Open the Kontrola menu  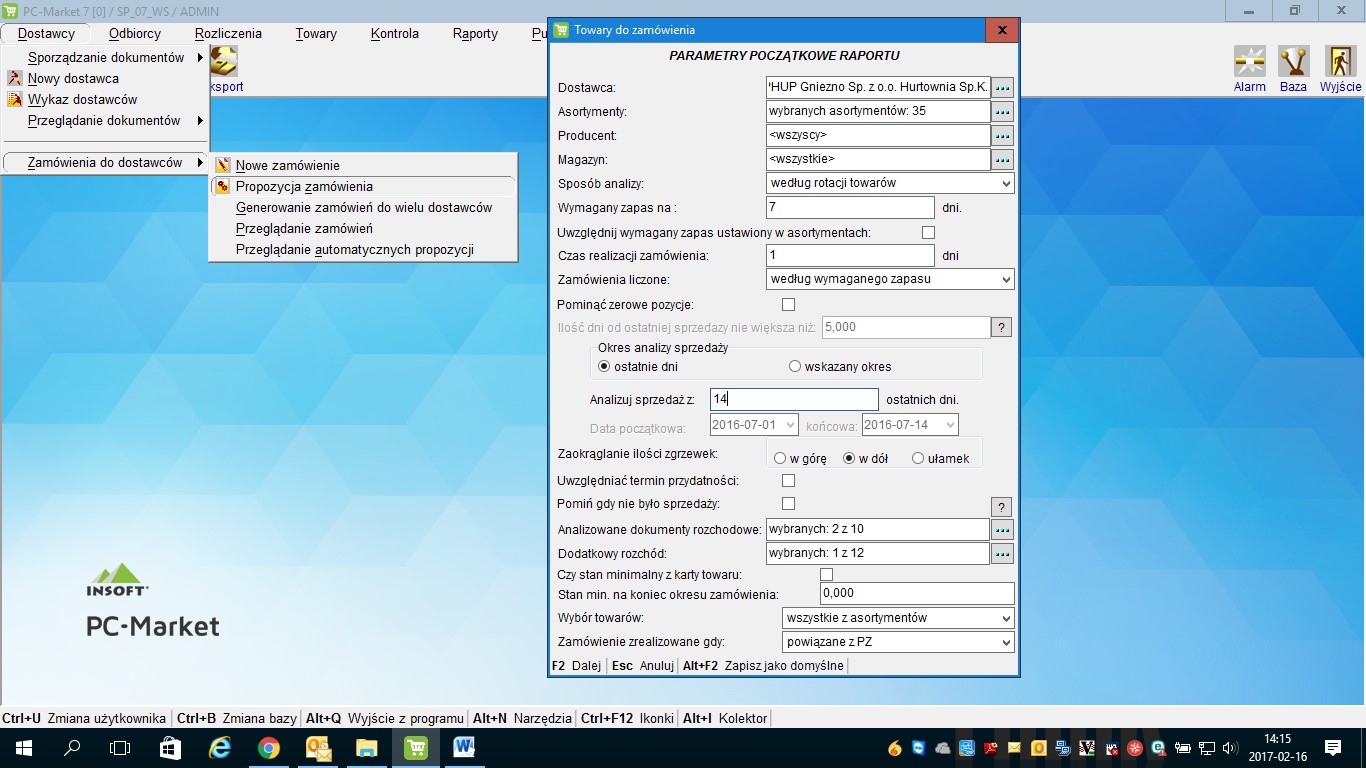395,33
